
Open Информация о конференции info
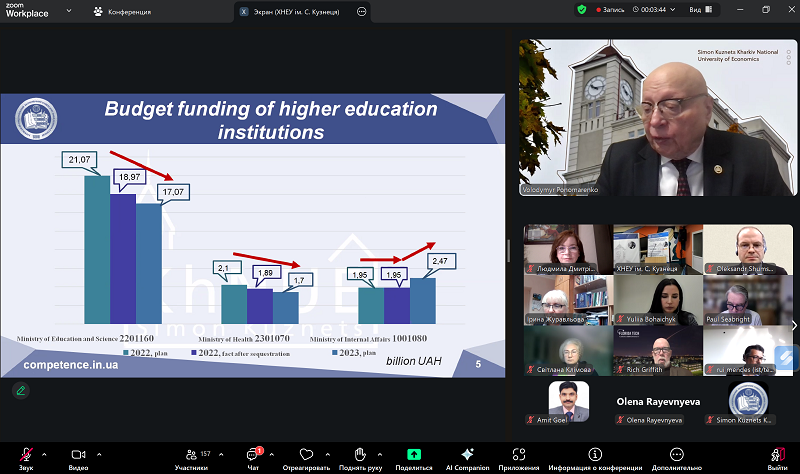pos(595,455)
